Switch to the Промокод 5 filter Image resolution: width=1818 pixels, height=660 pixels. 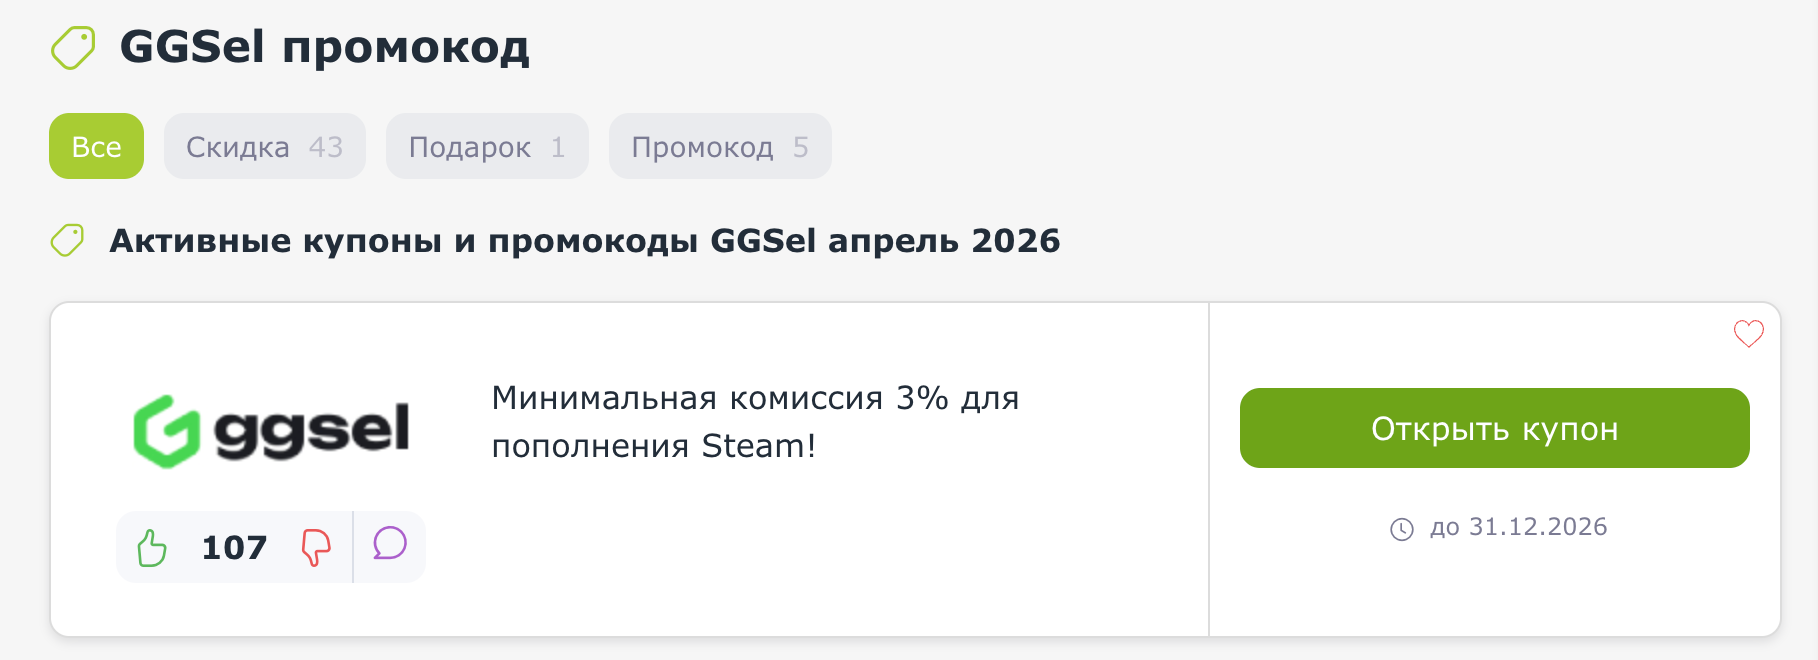pyautogui.click(x=719, y=146)
